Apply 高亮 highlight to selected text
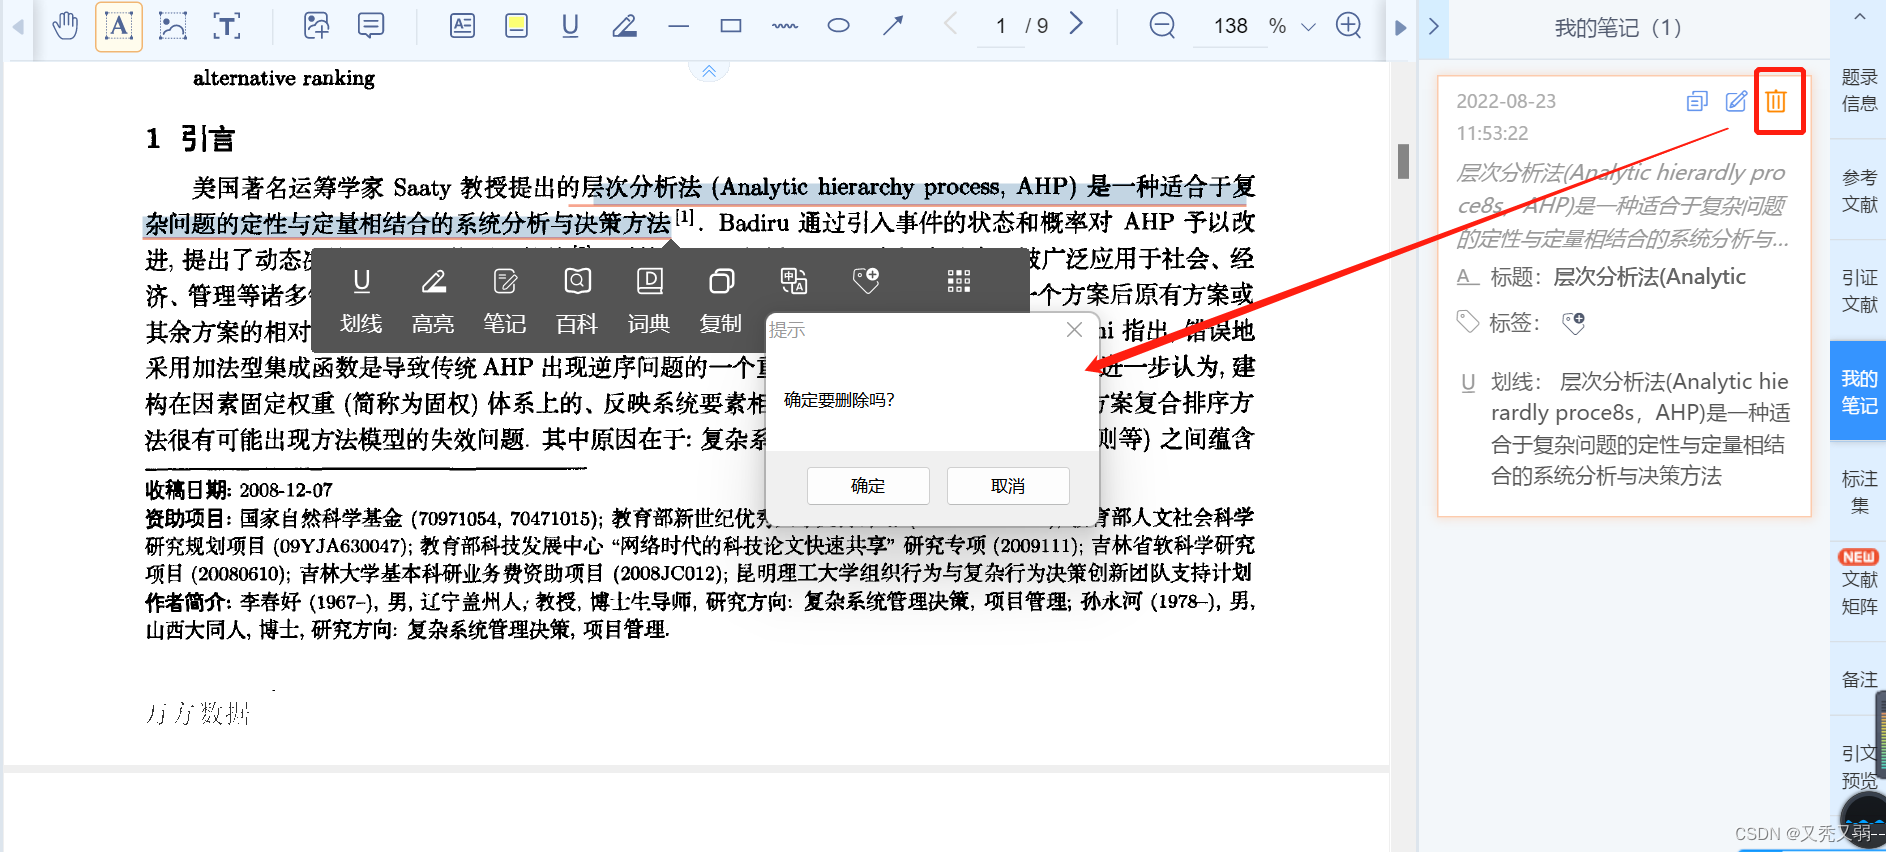 click(433, 299)
